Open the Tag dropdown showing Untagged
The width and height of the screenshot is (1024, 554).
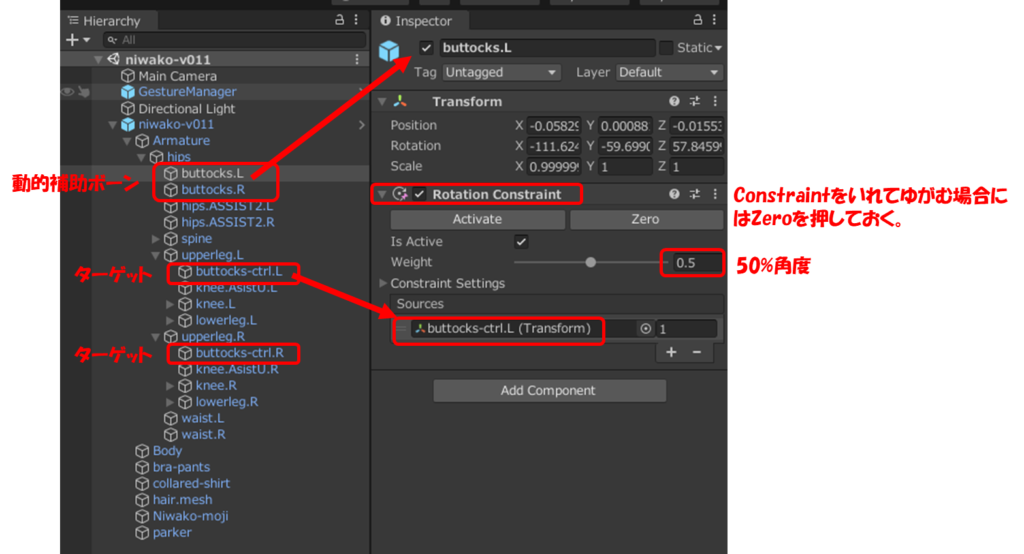coord(501,73)
